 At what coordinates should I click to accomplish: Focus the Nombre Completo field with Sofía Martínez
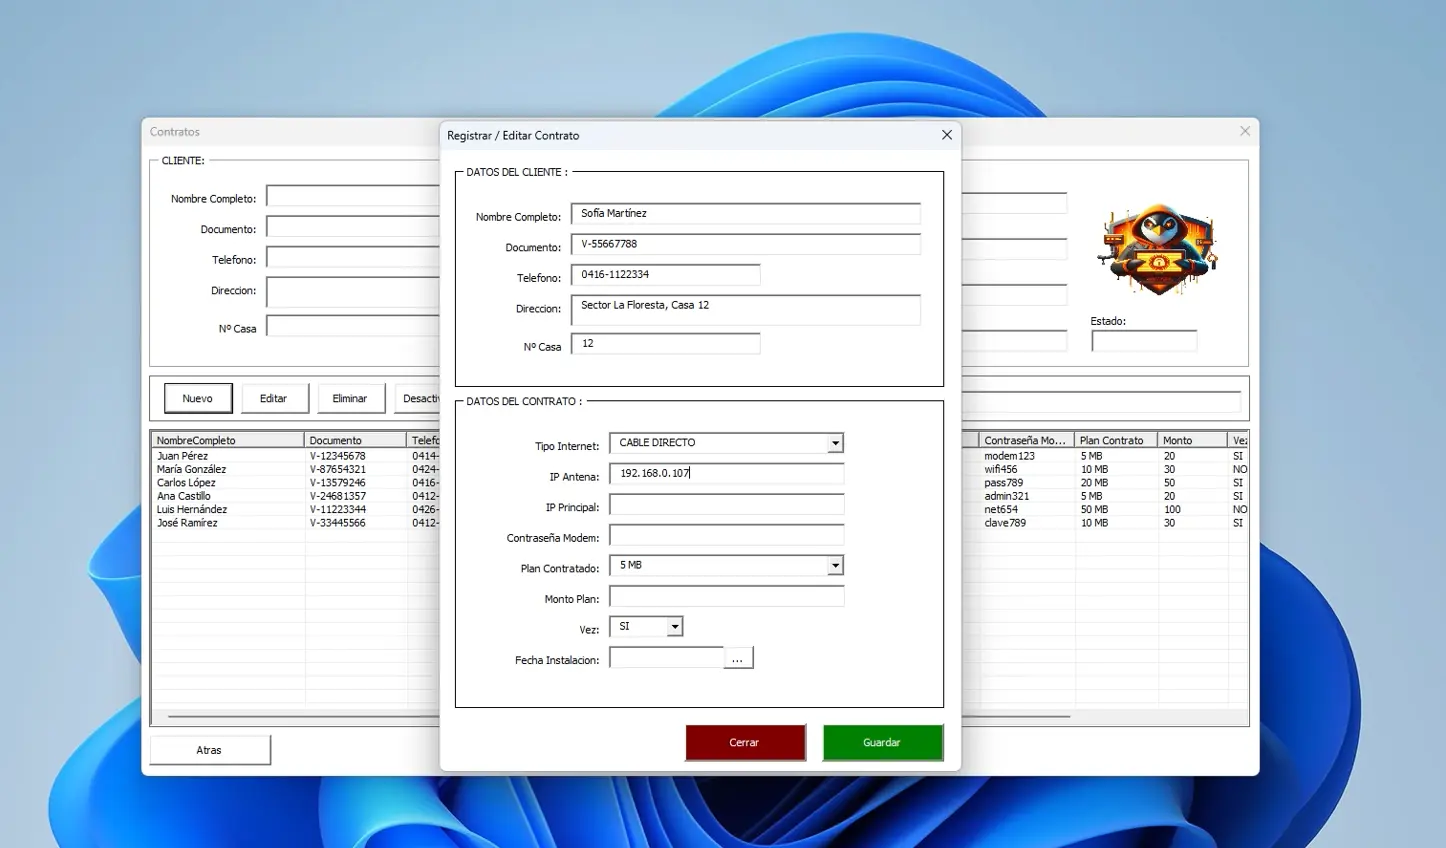tap(746, 214)
